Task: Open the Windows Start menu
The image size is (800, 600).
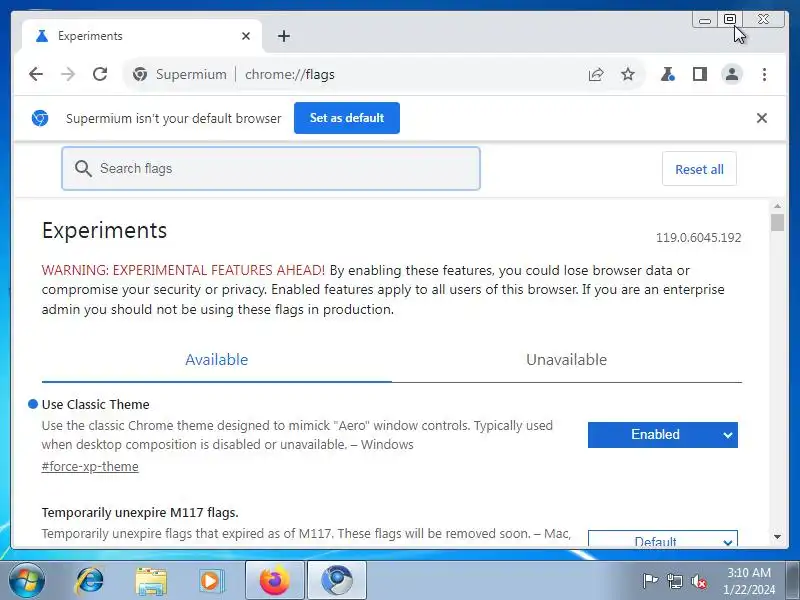Action: point(26,580)
